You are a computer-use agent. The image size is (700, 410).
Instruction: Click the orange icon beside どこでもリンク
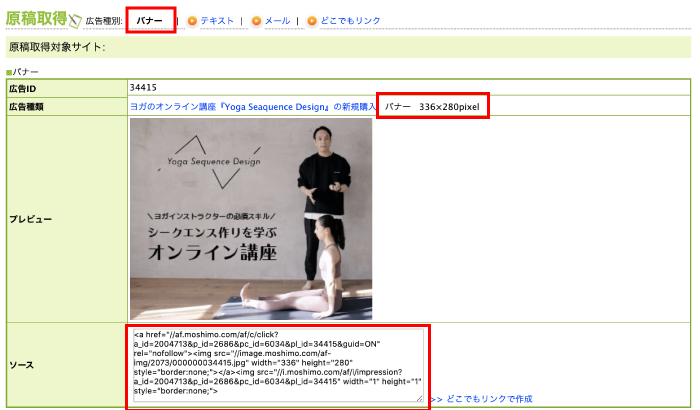click(x=312, y=20)
